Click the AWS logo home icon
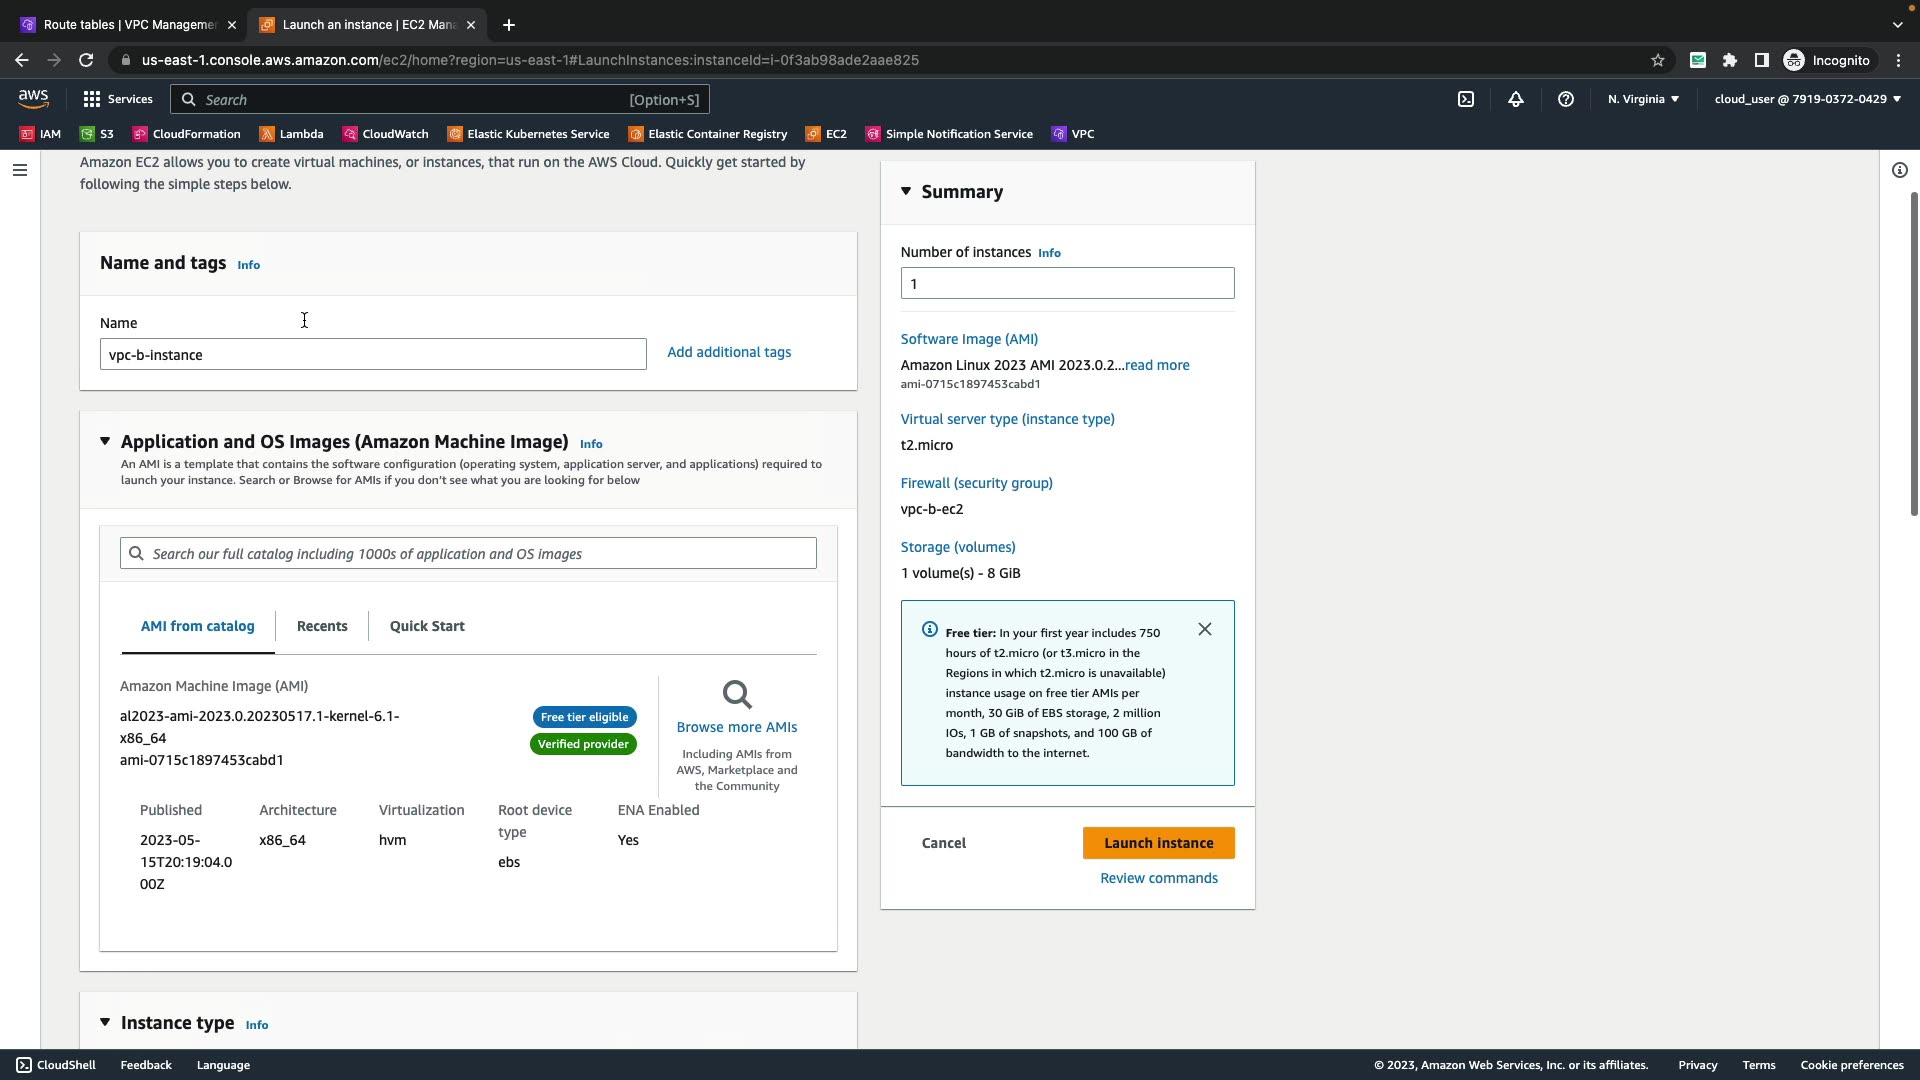The width and height of the screenshot is (1920, 1080). 33,98
